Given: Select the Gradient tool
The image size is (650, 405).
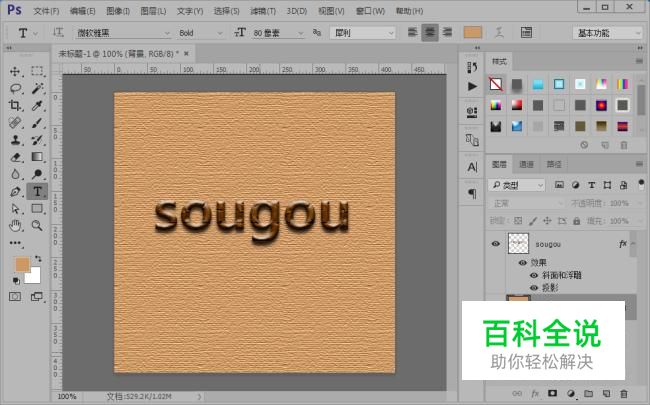Looking at the screenshot, I should 37,157.
